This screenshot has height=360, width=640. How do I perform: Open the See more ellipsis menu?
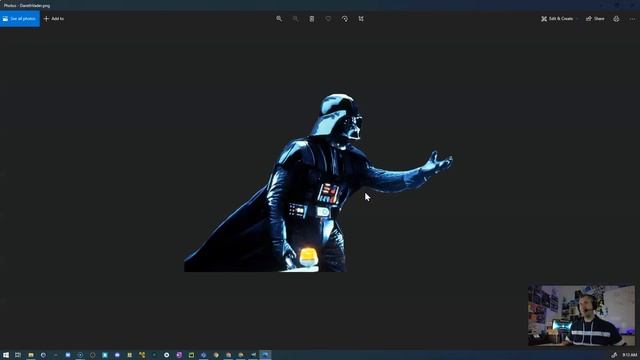(632, 19)
